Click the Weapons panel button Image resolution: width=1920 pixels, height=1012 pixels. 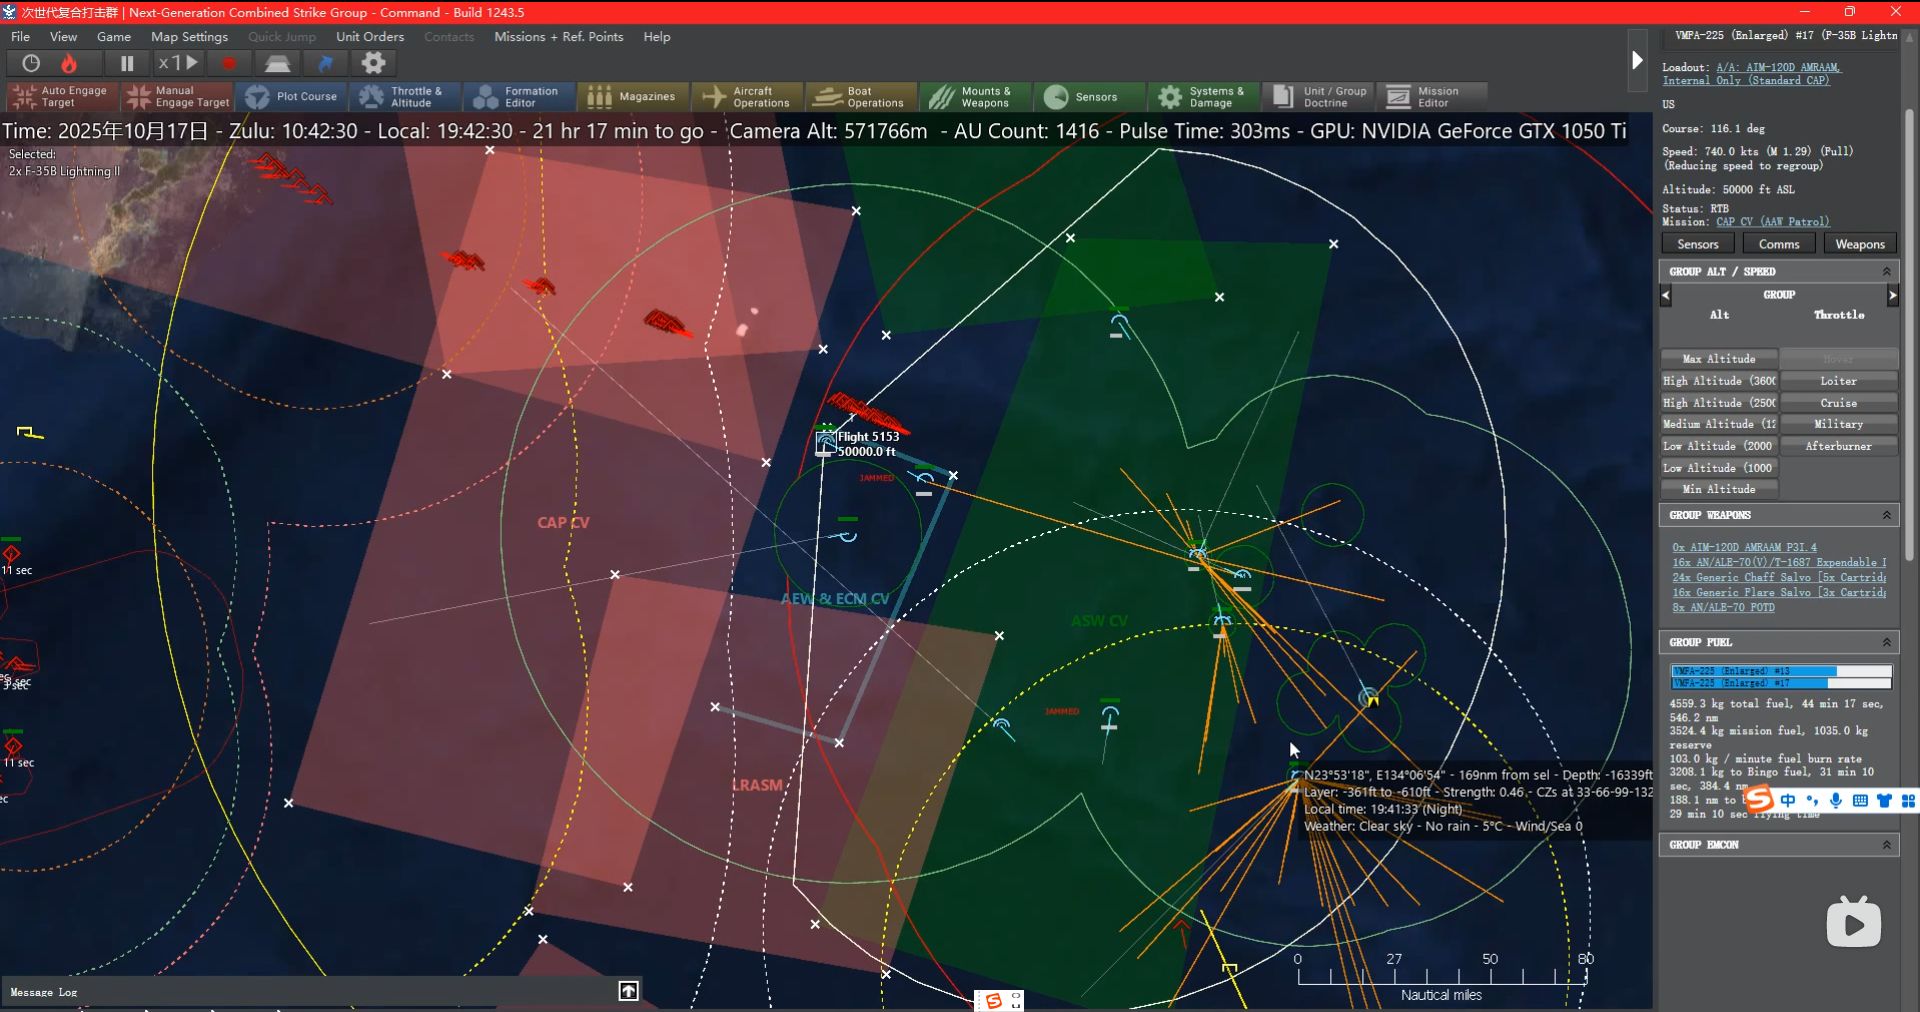1860,244
